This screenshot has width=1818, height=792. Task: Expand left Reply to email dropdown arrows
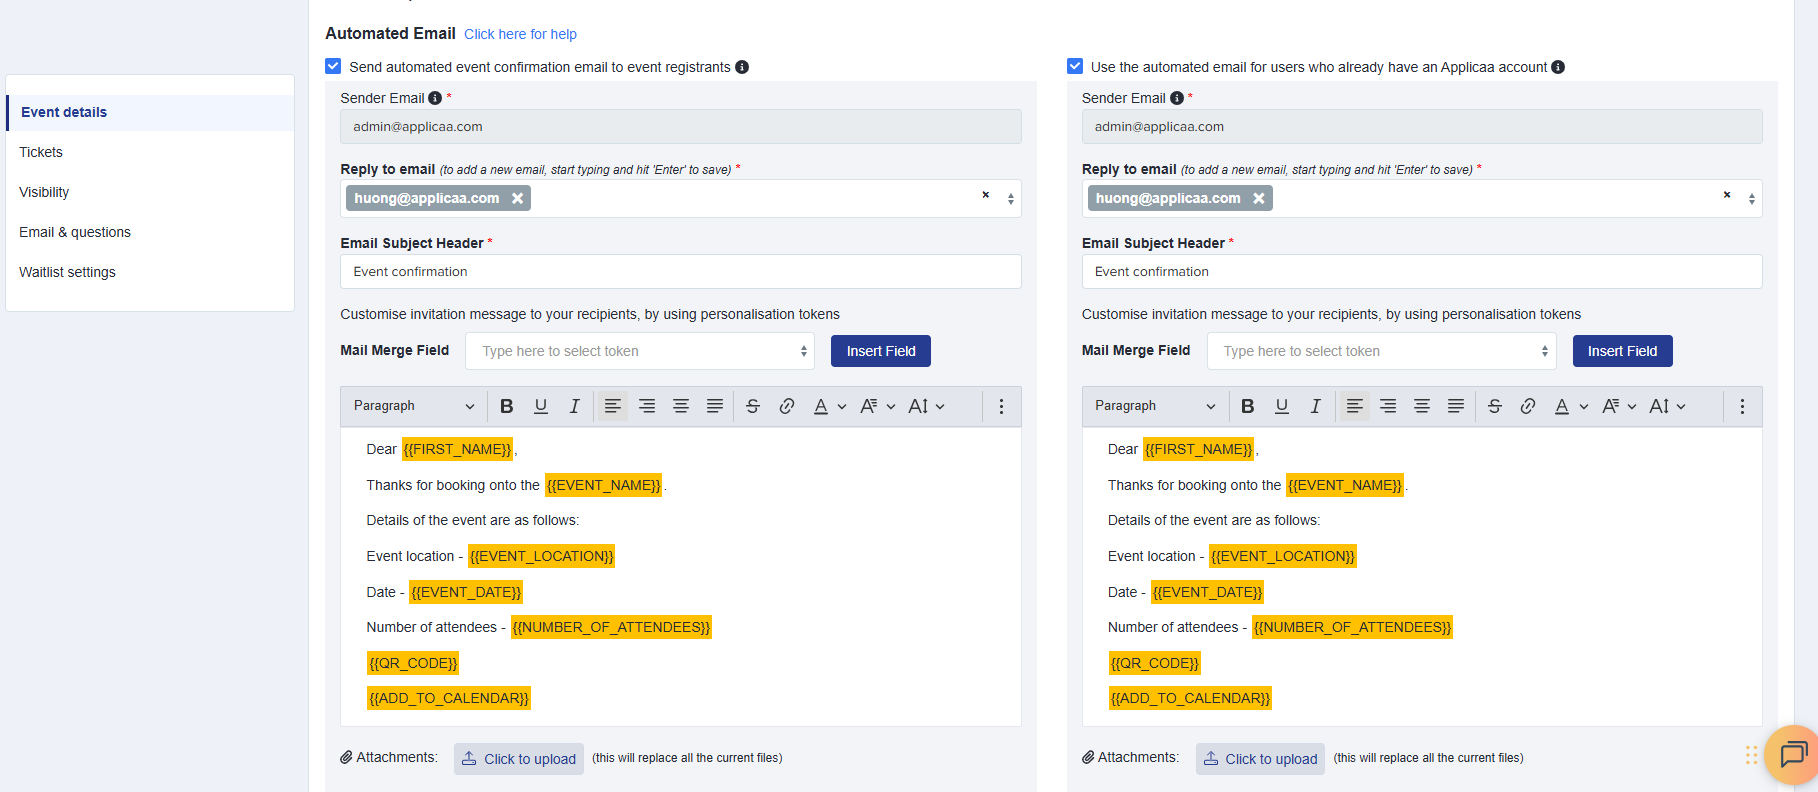1011,199
